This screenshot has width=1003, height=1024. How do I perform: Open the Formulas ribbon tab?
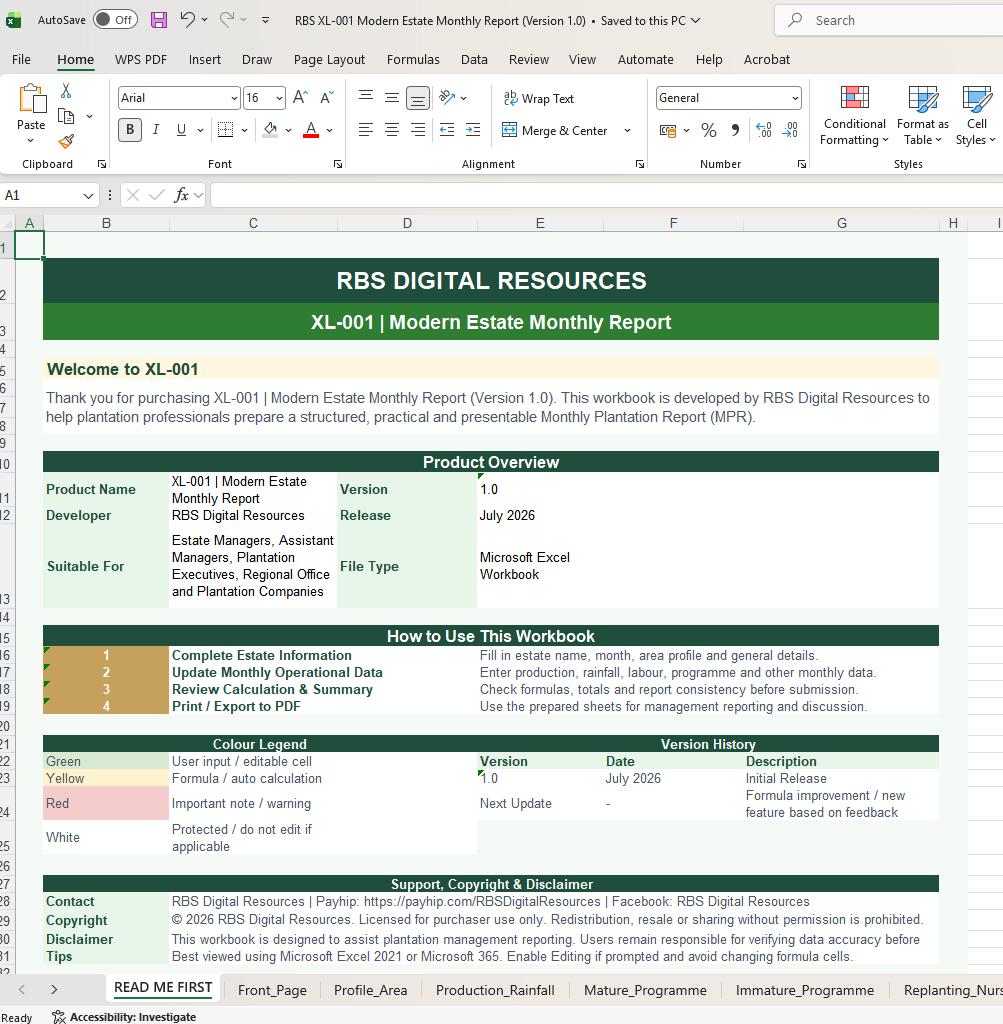point(413,59)
